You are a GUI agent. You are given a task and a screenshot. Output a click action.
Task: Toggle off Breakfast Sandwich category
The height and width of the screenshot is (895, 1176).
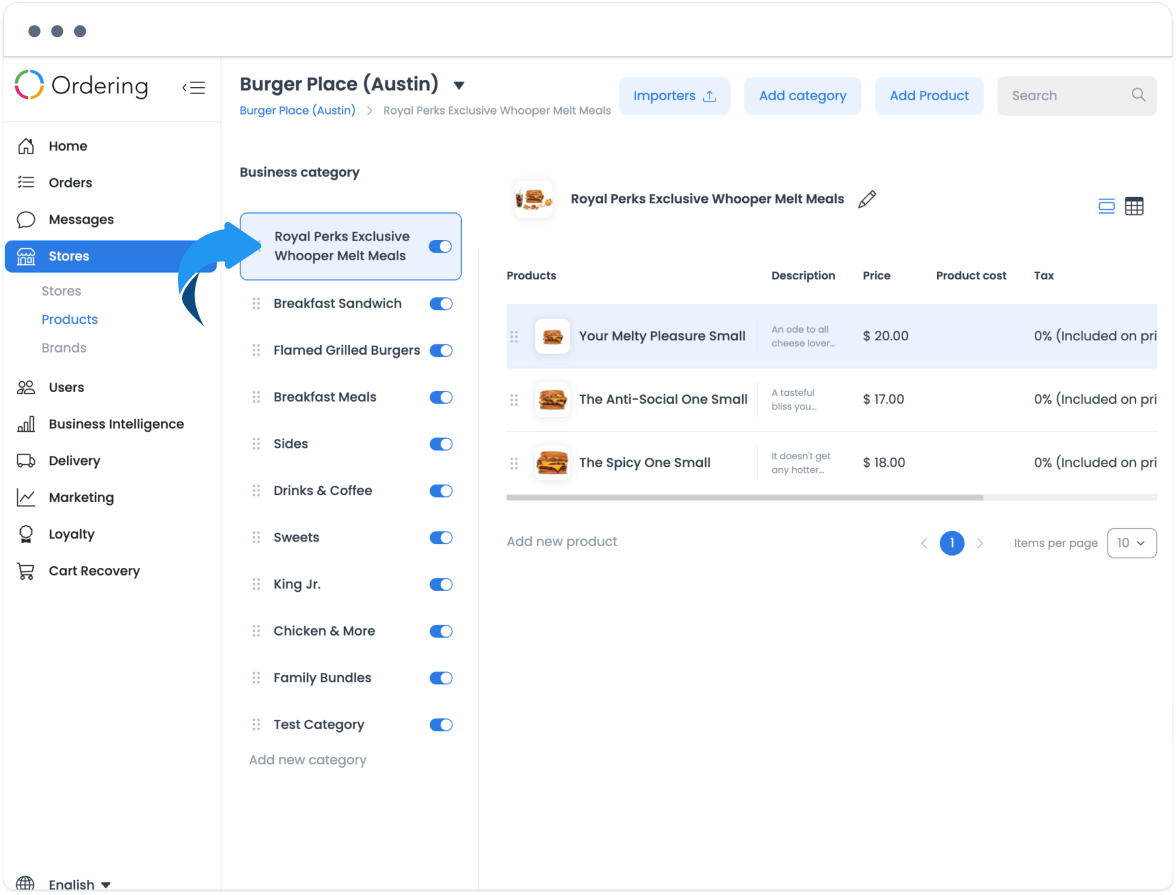coord(441,304)
